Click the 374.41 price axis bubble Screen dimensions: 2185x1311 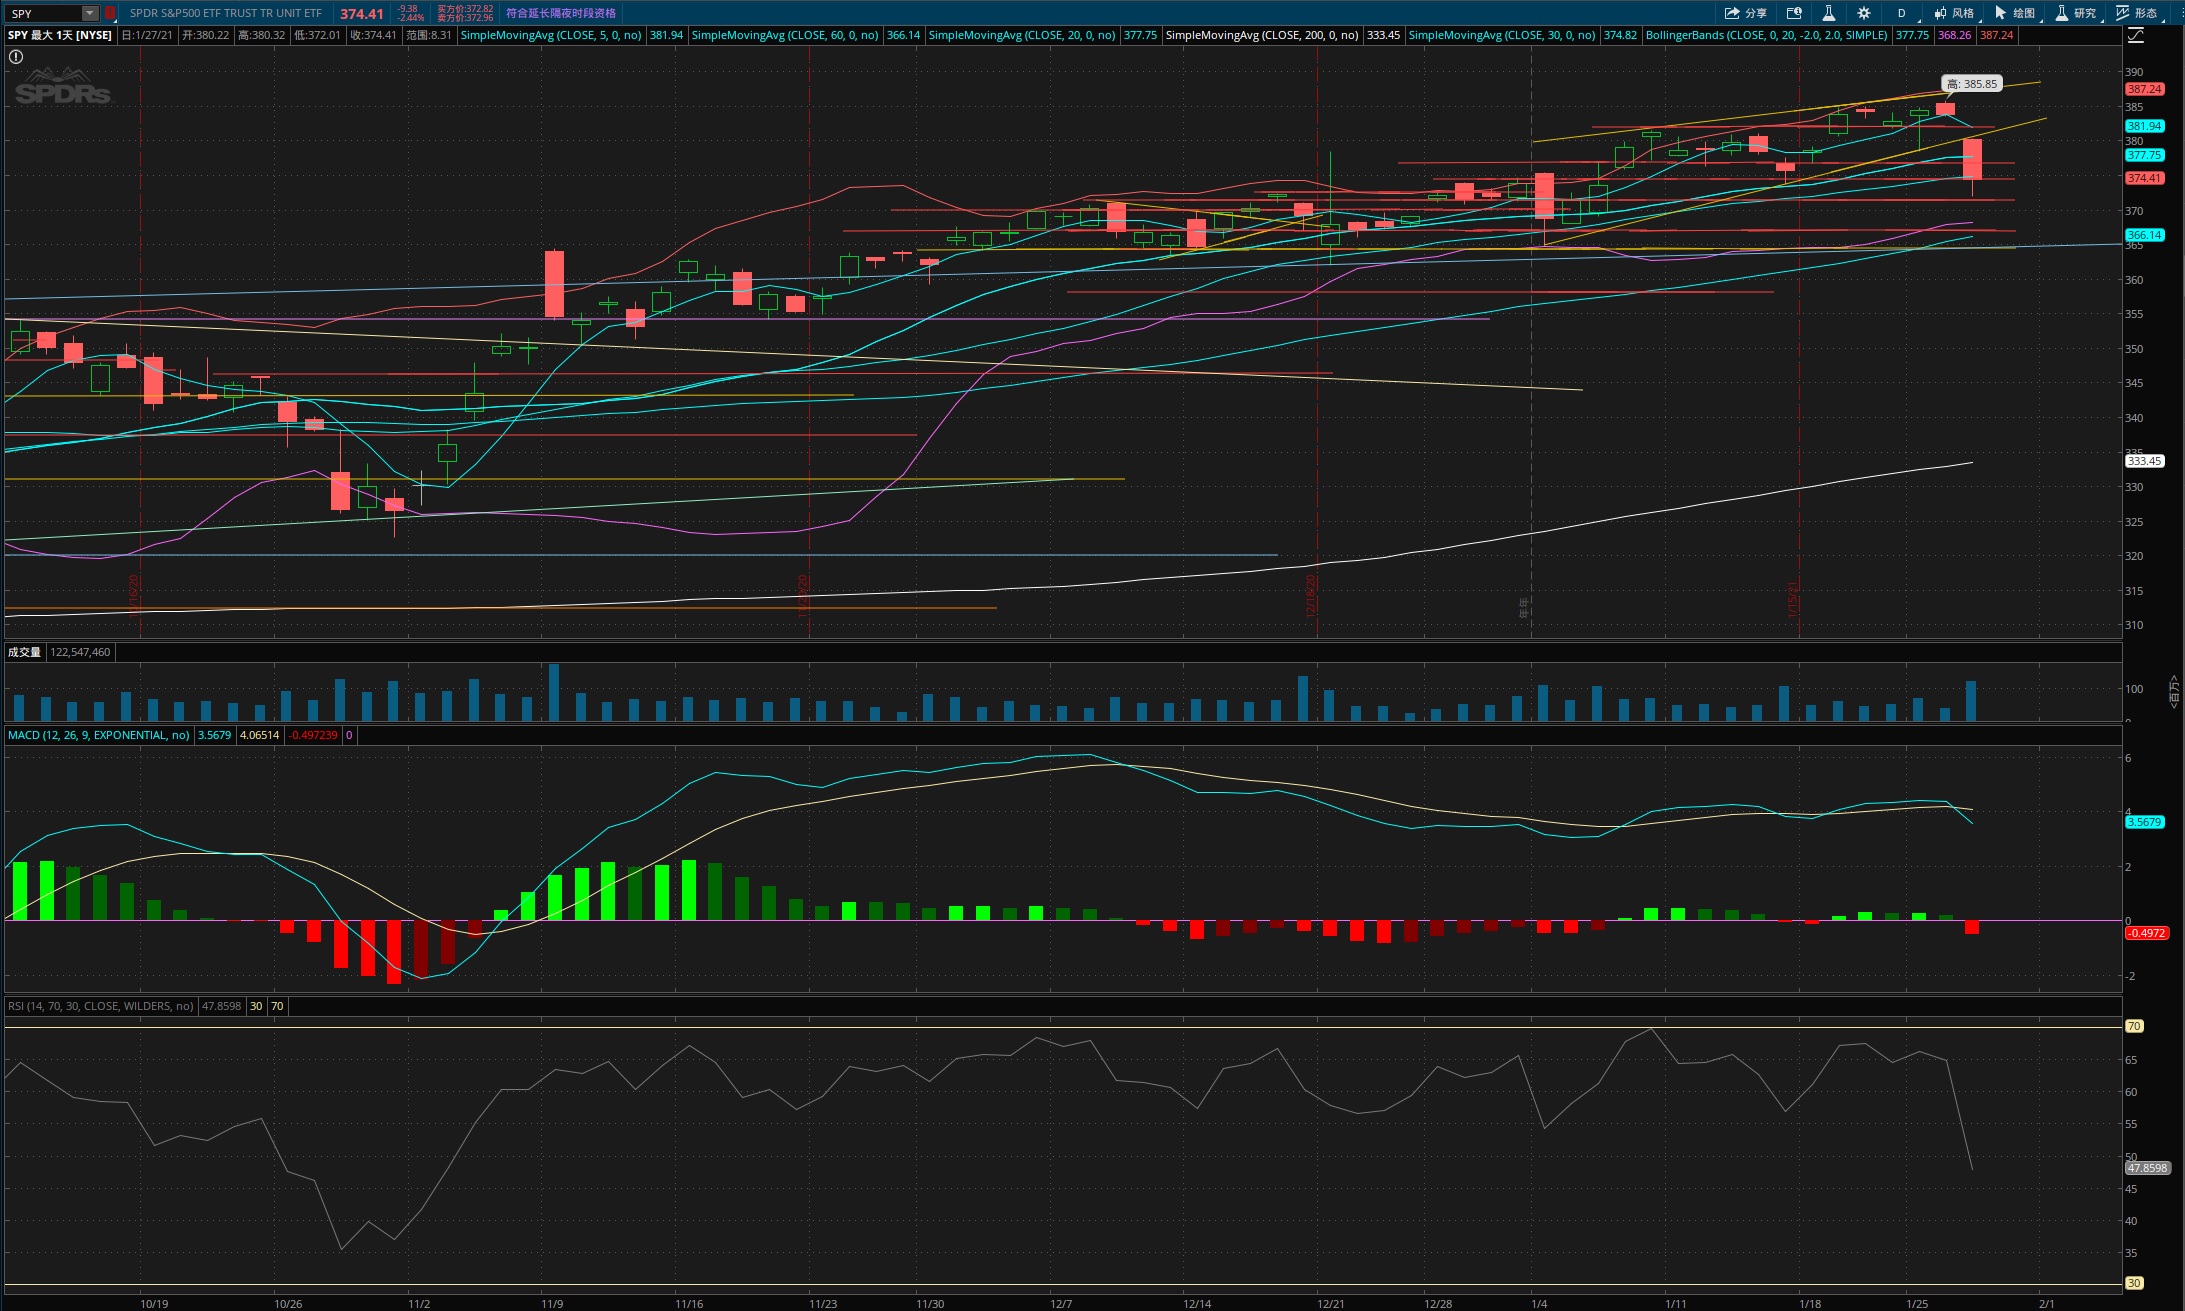click(x=2144, y=178)
